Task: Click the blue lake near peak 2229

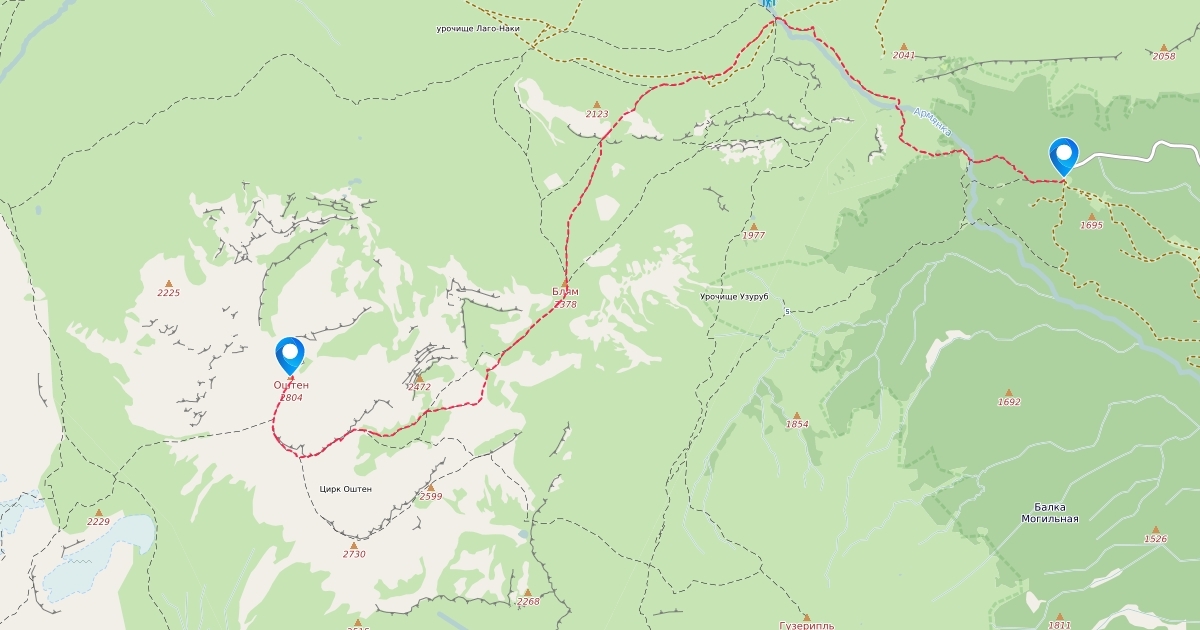Action: pyautogui.click(x=95, y=557)
